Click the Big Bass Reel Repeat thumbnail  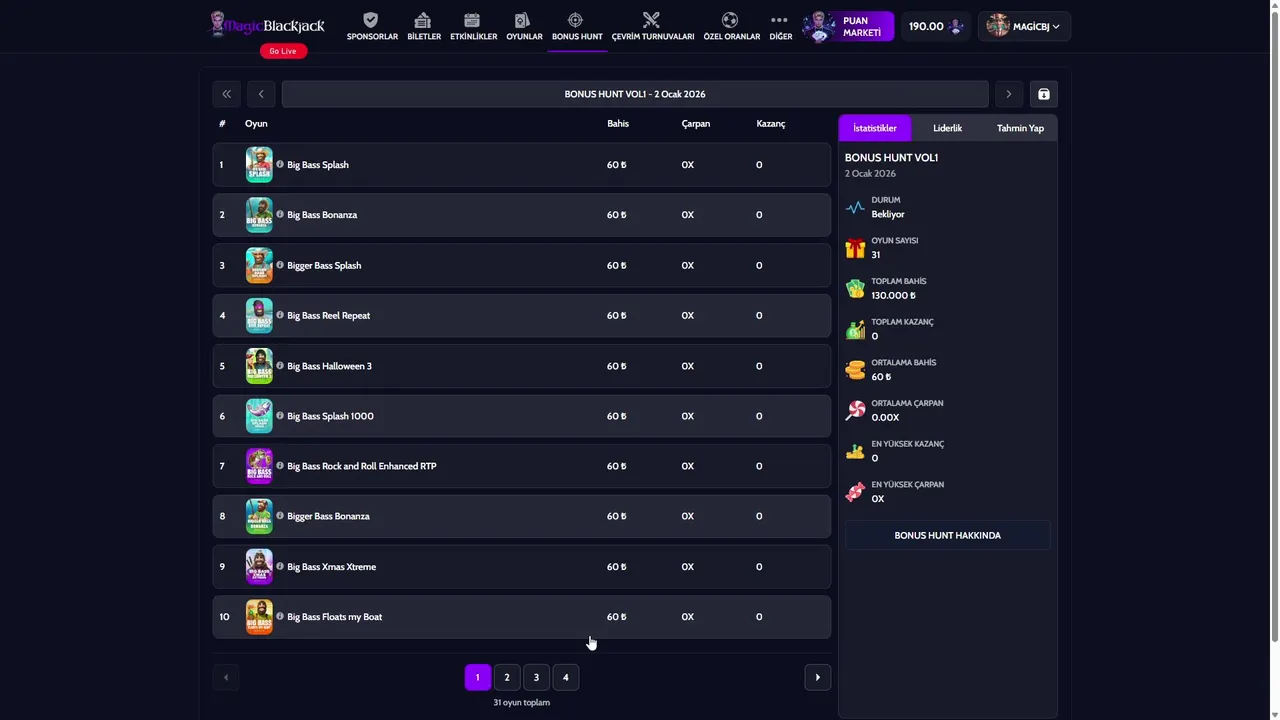point(259,315)
